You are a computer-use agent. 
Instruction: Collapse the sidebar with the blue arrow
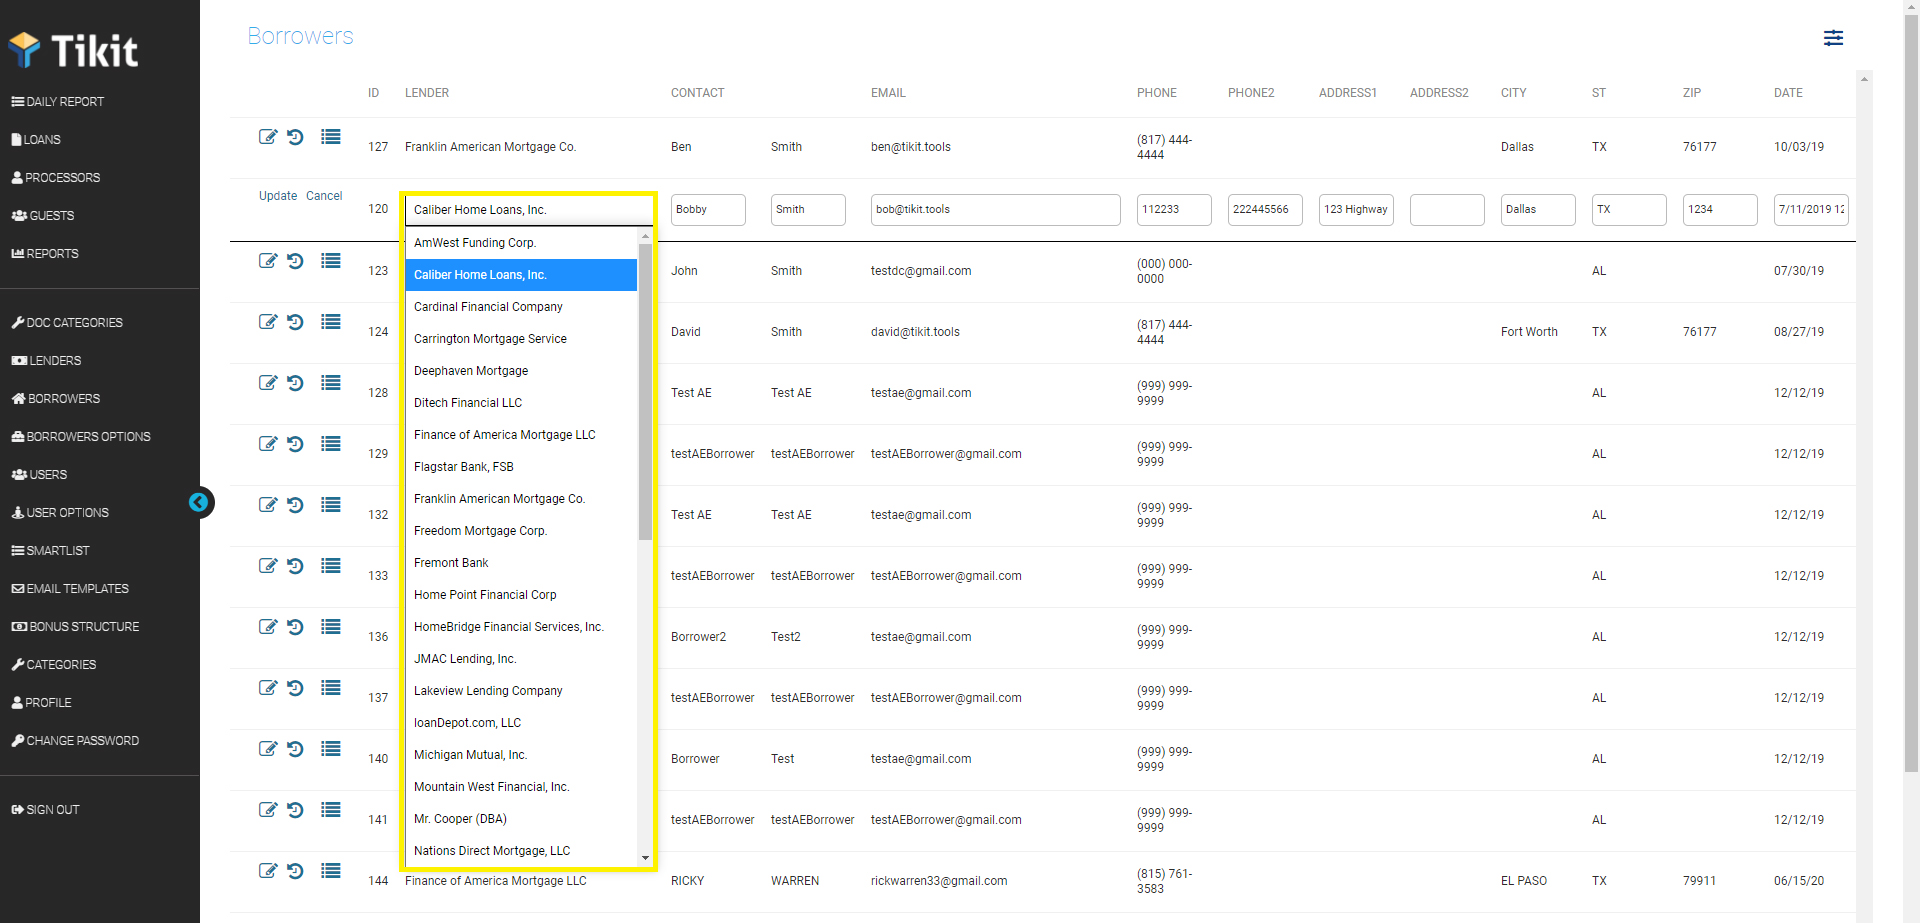point(200,502)
